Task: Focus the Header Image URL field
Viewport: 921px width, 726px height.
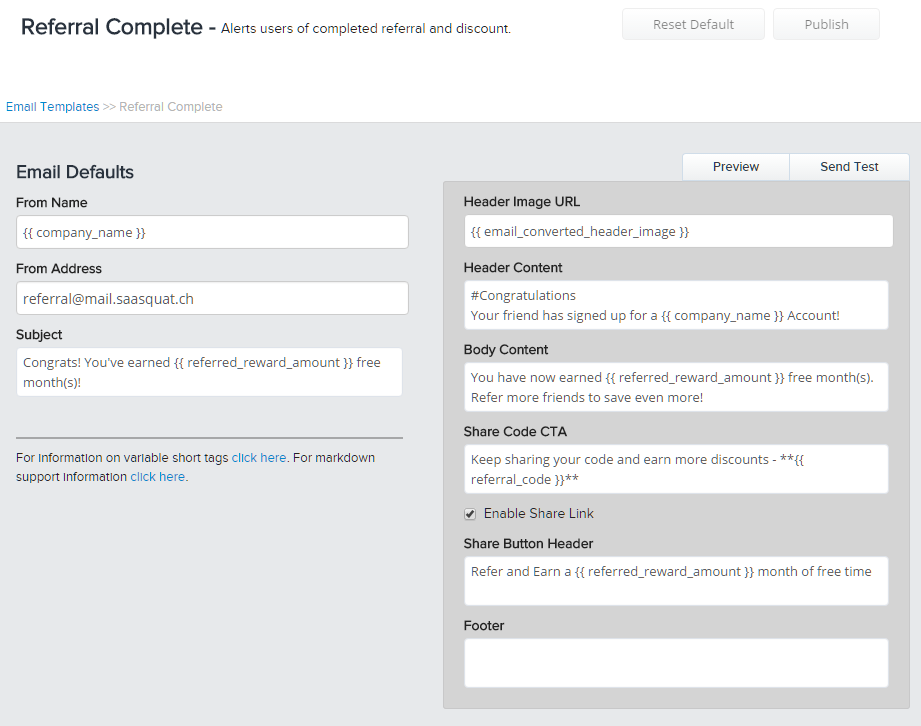Action: (678, 231)
